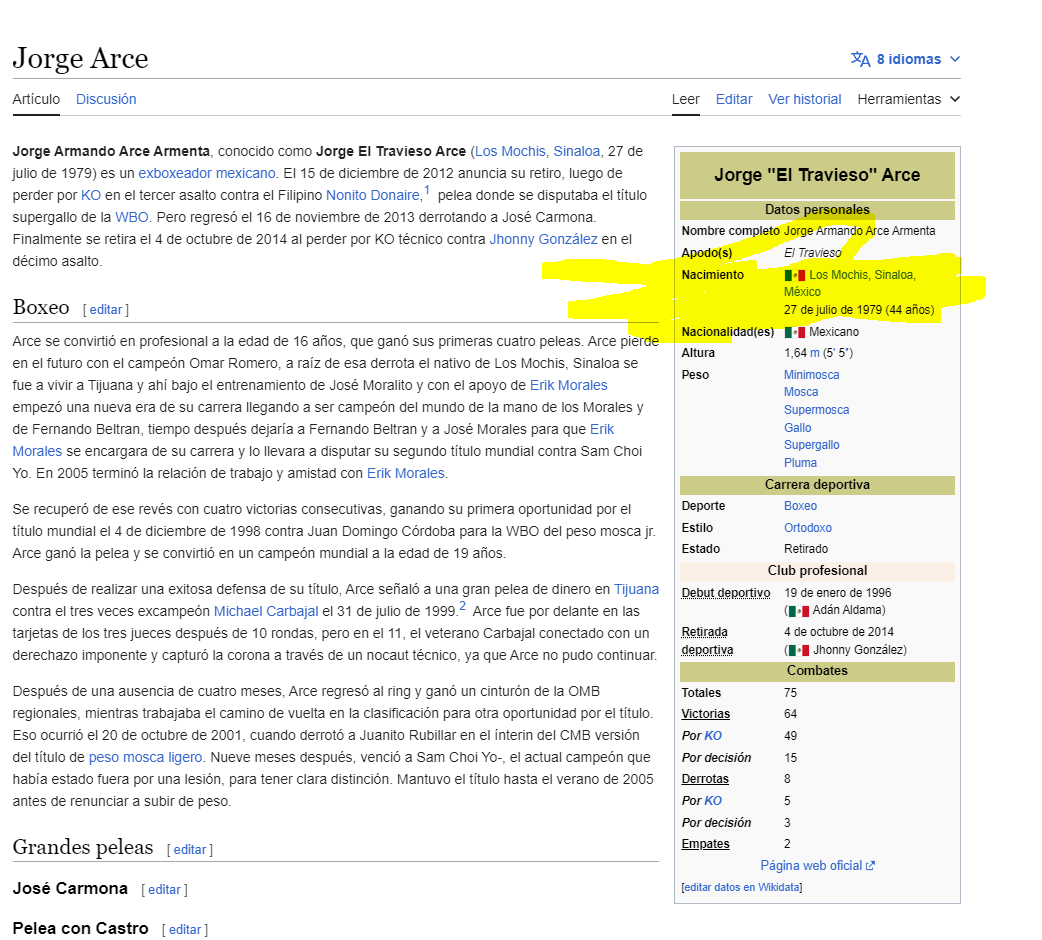The image size is (1042, 940).
Task: Click the Empates label in infobox
Action: [x=705, y=844]
